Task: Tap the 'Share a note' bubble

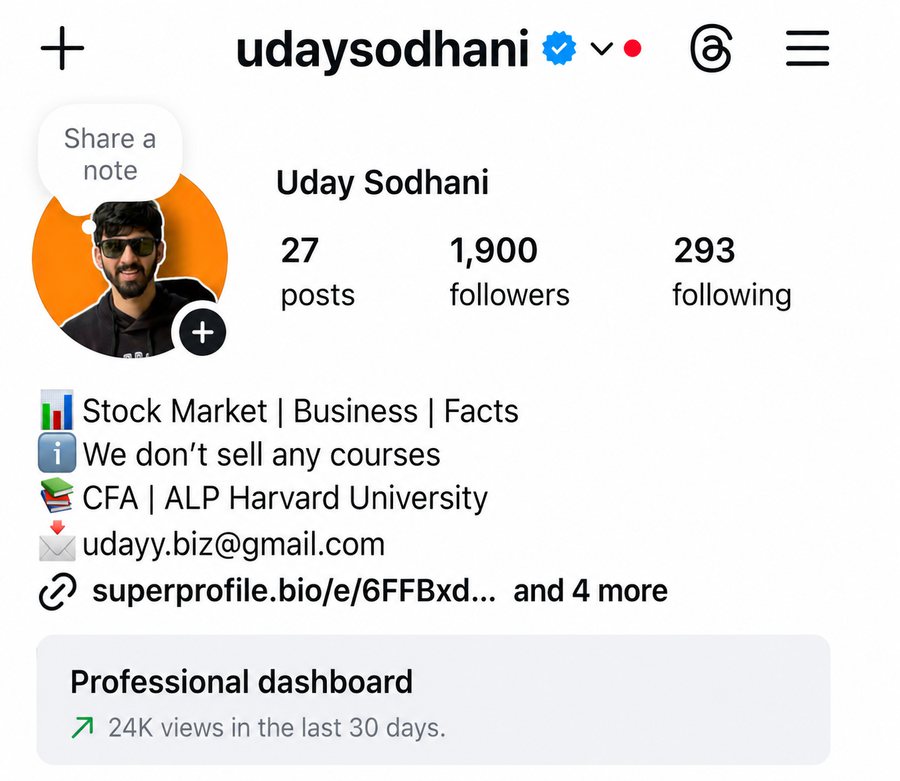Action: [110, 154]
